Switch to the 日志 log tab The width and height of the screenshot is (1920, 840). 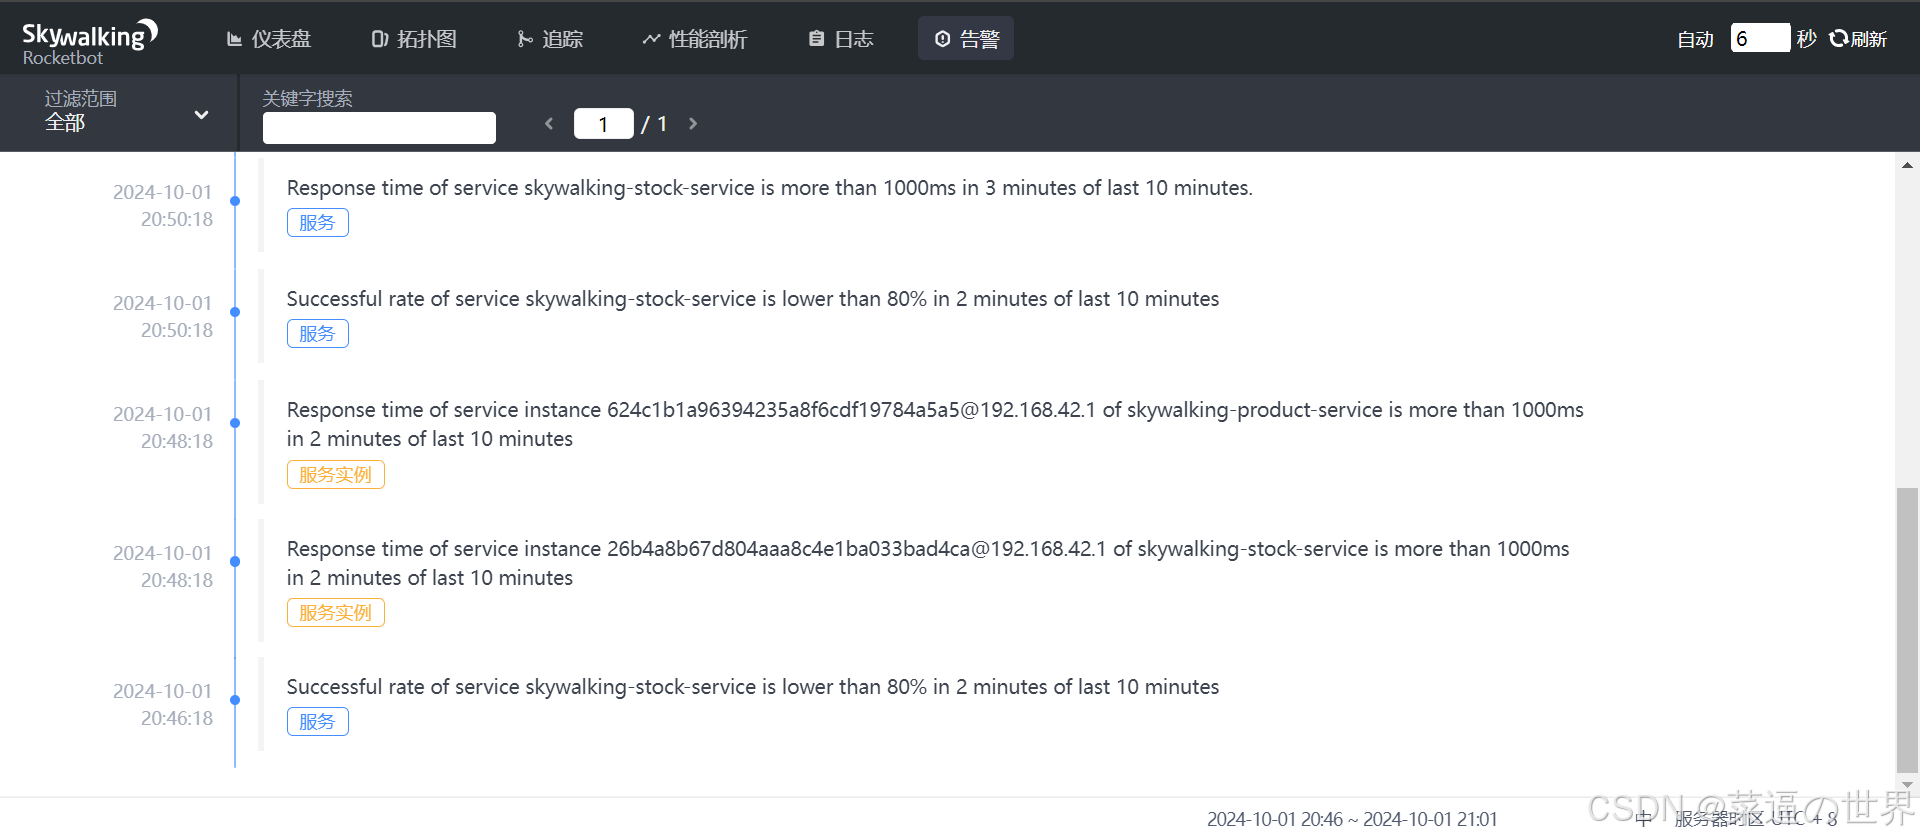coord(841,39)
